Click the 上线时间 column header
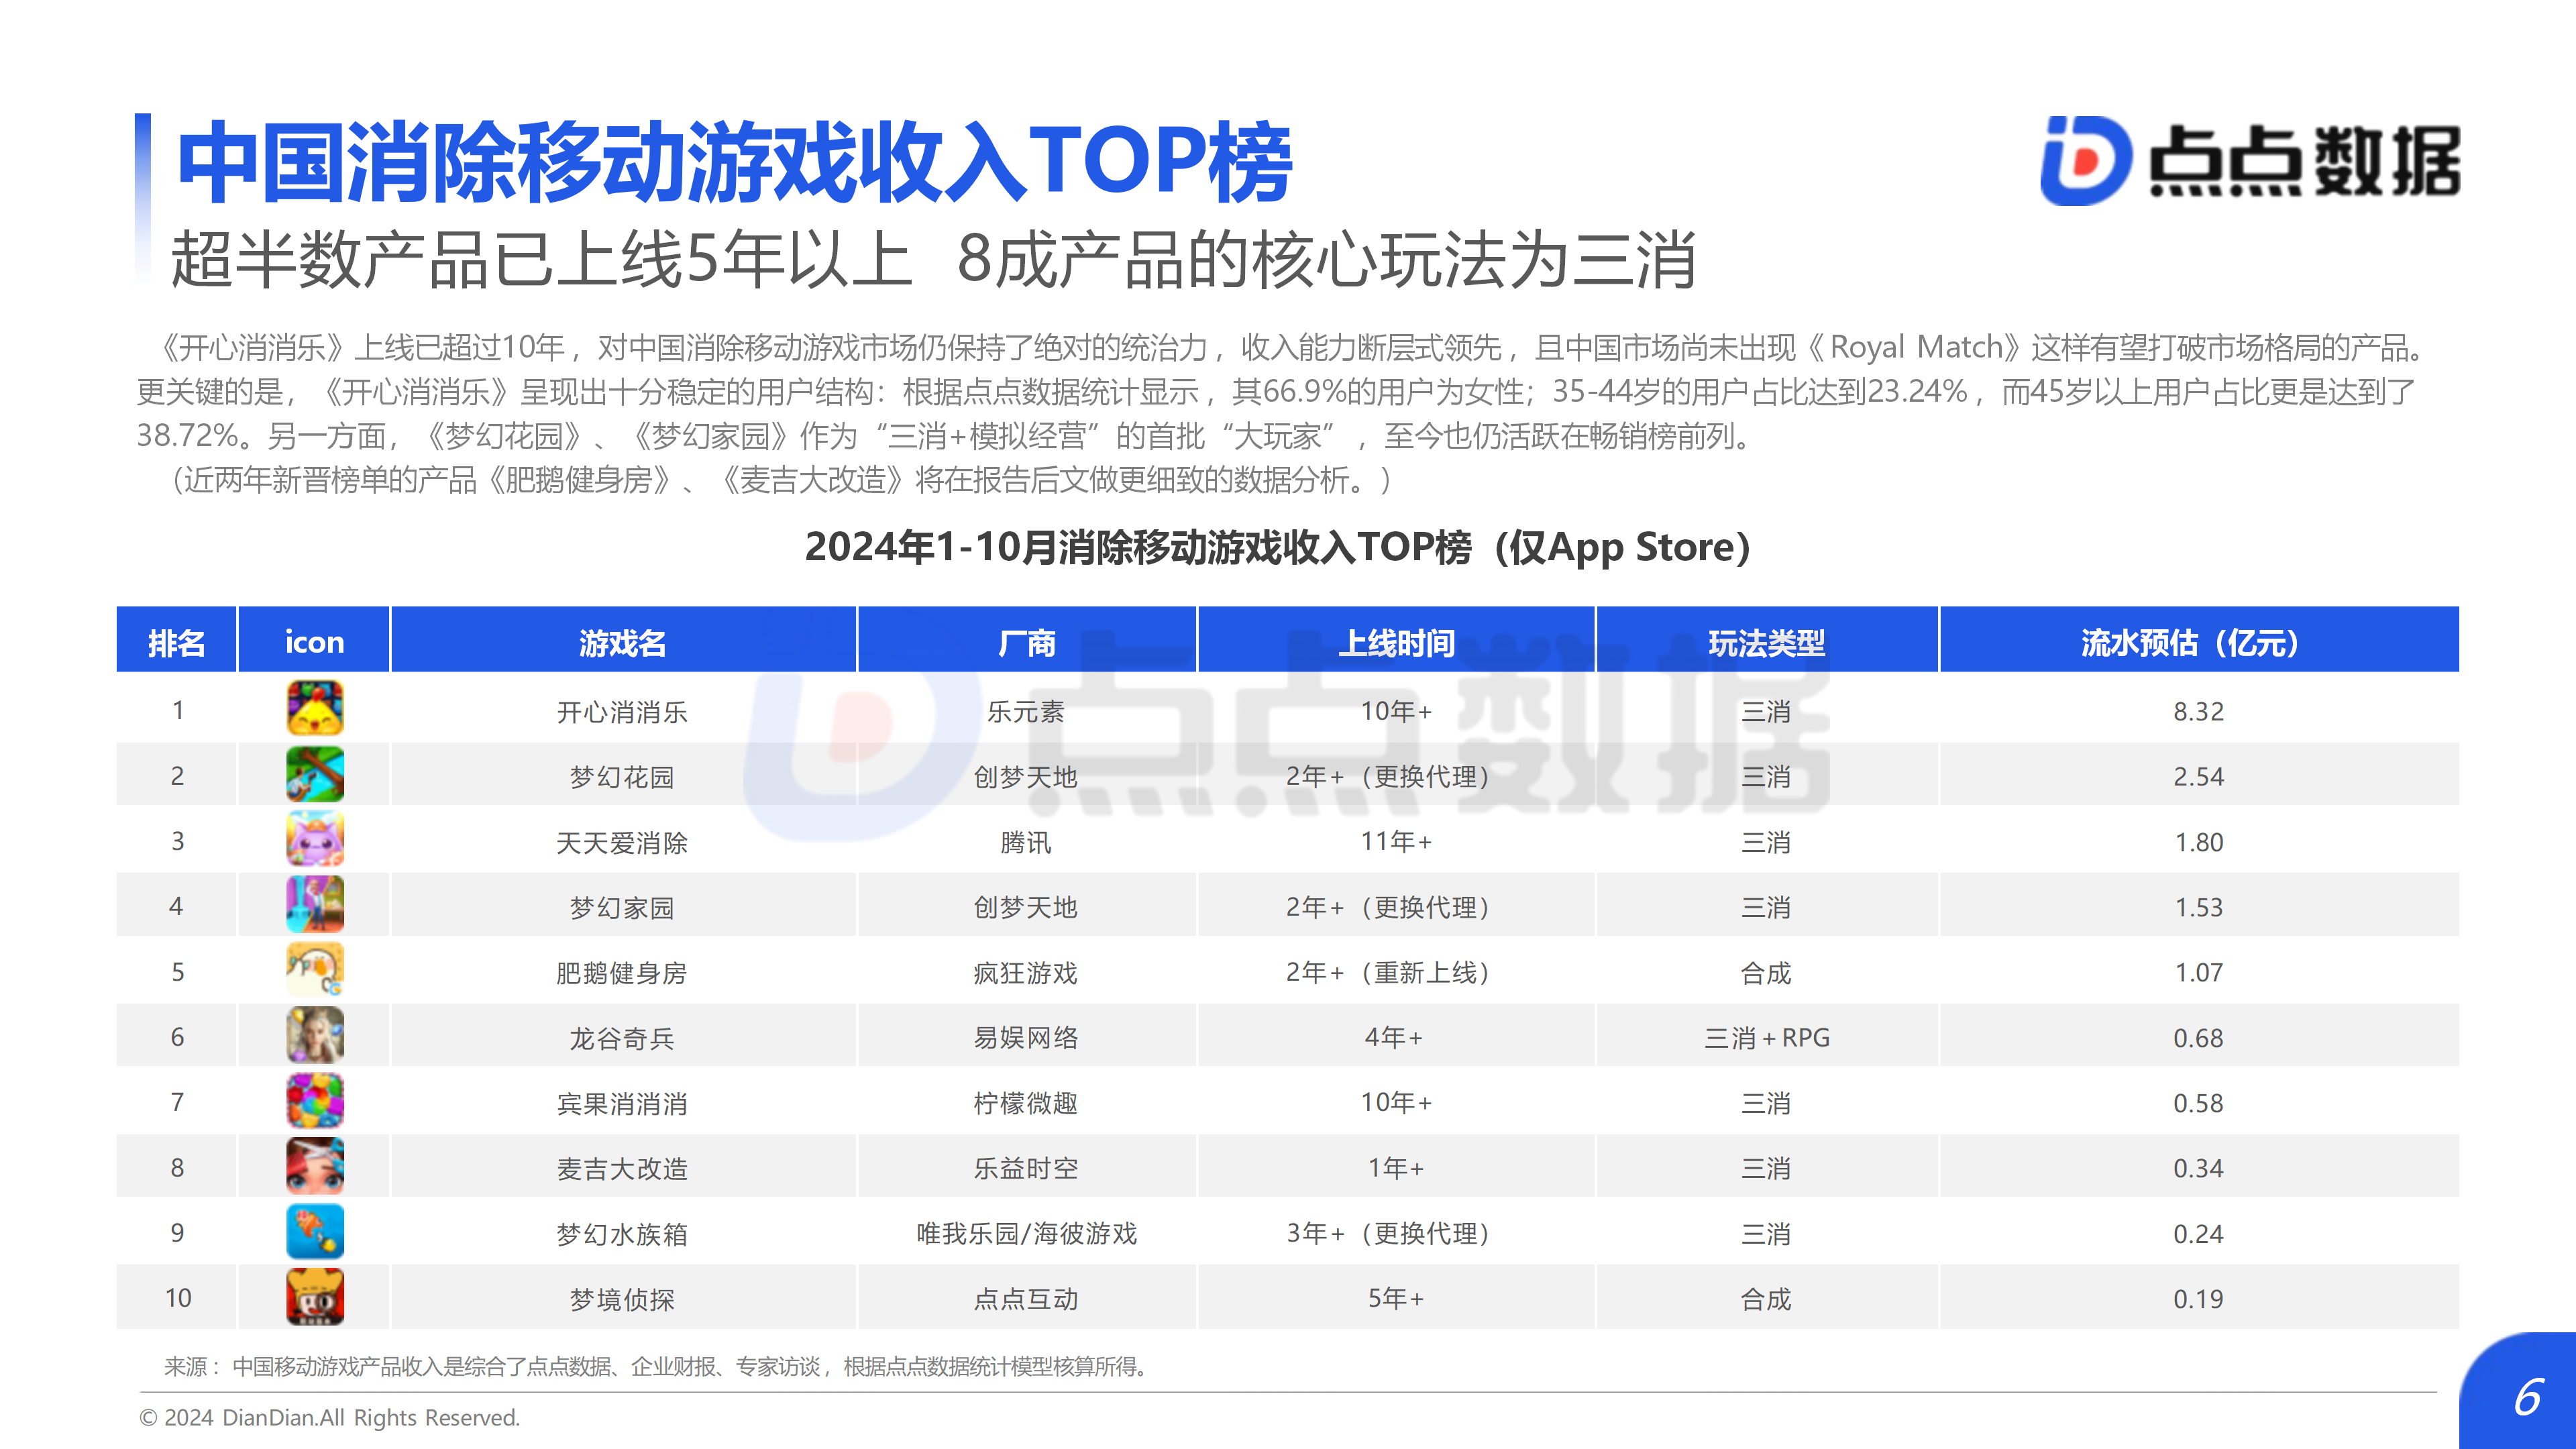 1396,642
